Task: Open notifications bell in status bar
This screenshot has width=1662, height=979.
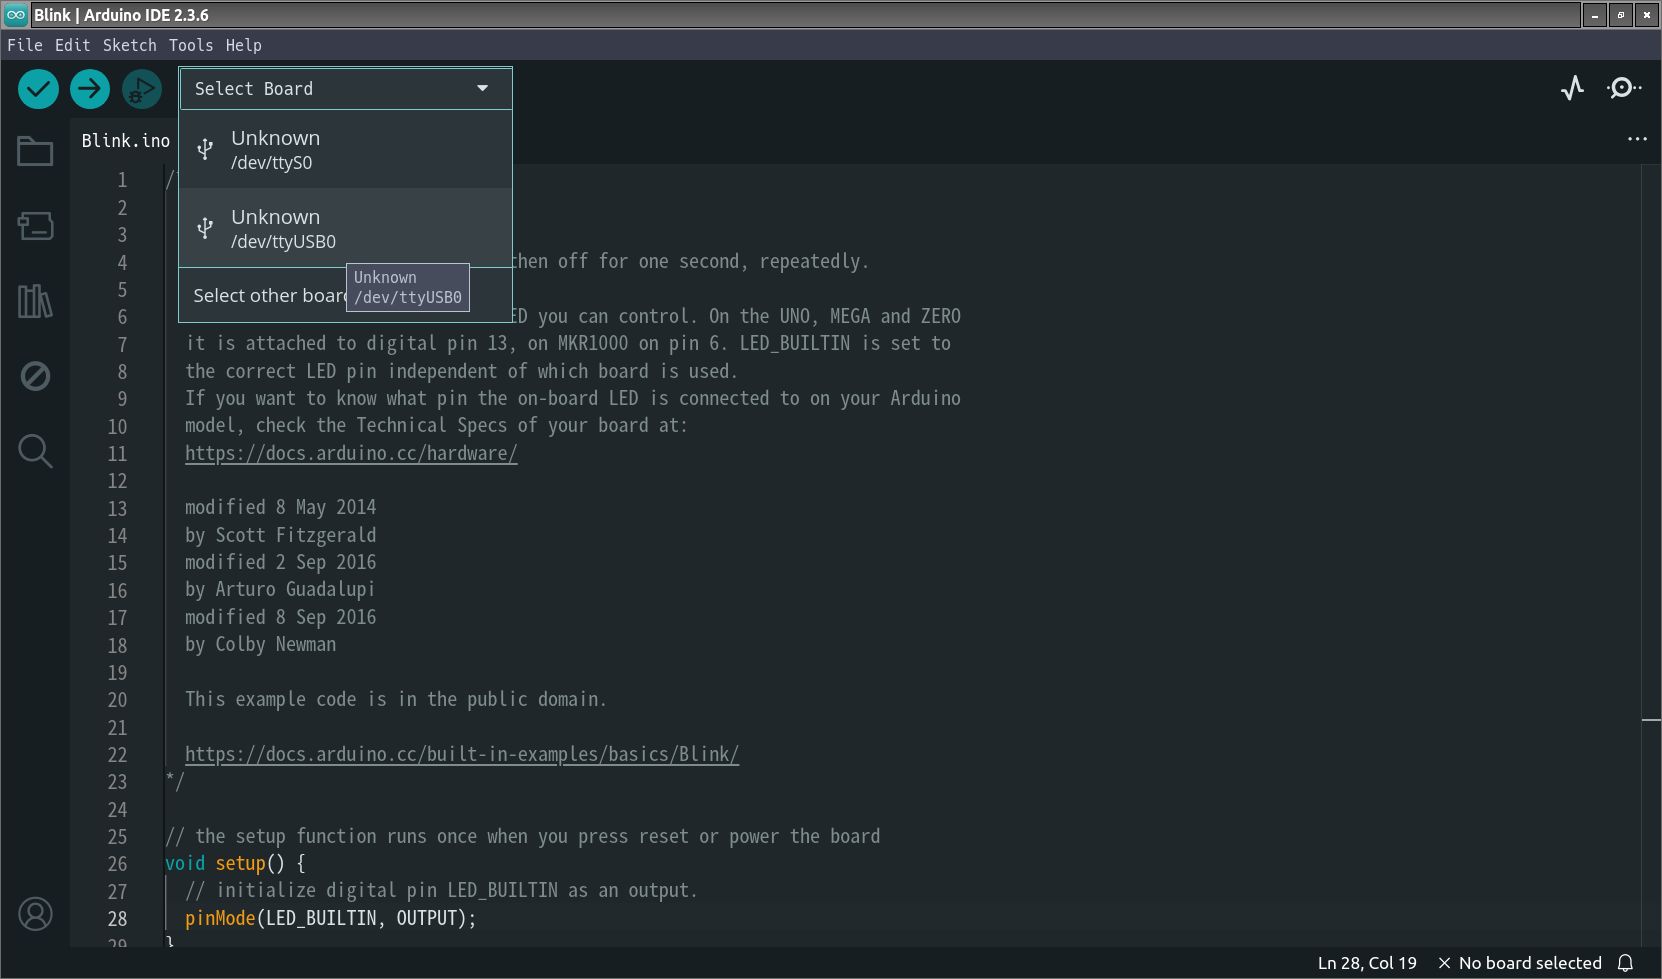Action: click(1626, 963)
